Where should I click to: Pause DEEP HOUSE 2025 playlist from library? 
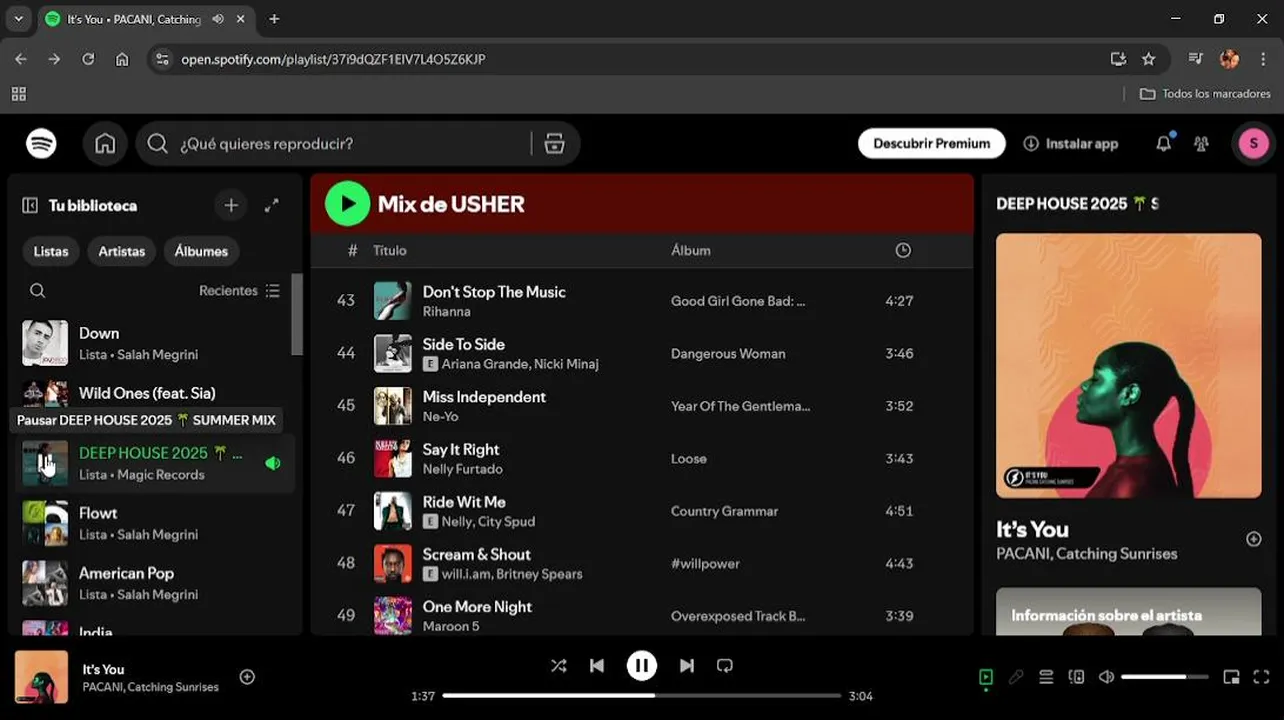click(x=45, y=463)
